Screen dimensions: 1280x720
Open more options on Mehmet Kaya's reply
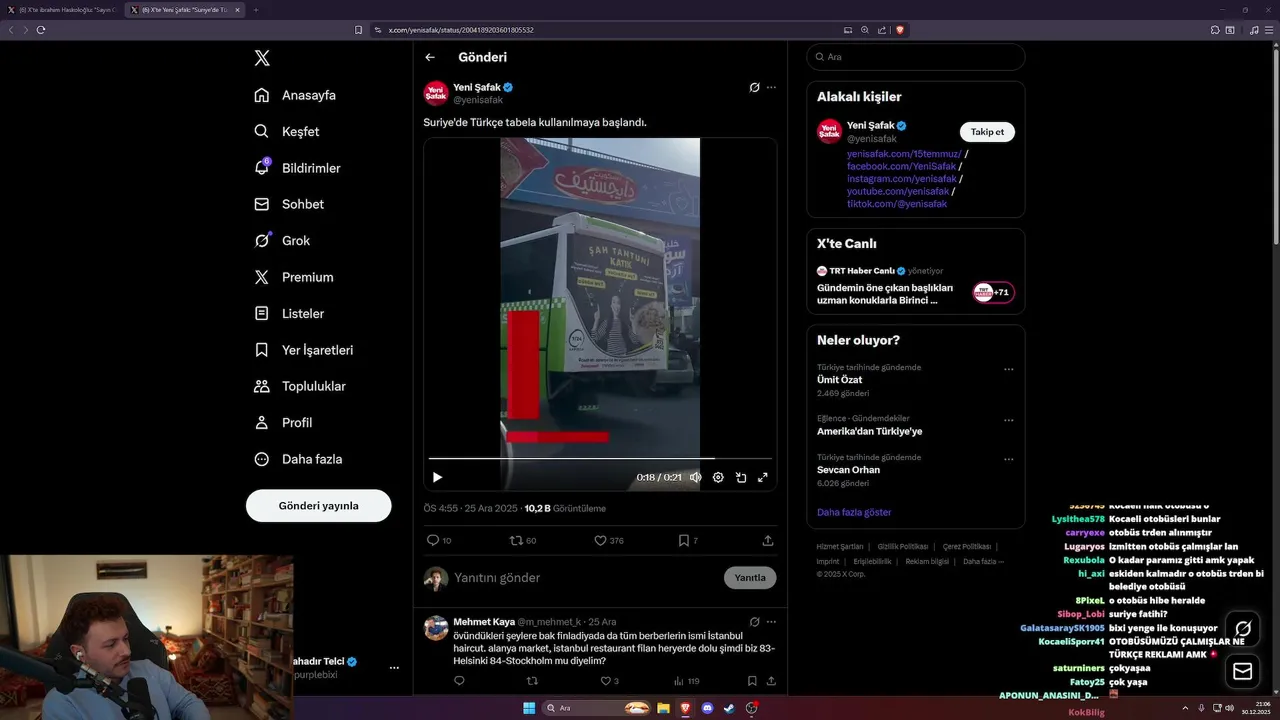pyautogui.click(x=771, y=622)
